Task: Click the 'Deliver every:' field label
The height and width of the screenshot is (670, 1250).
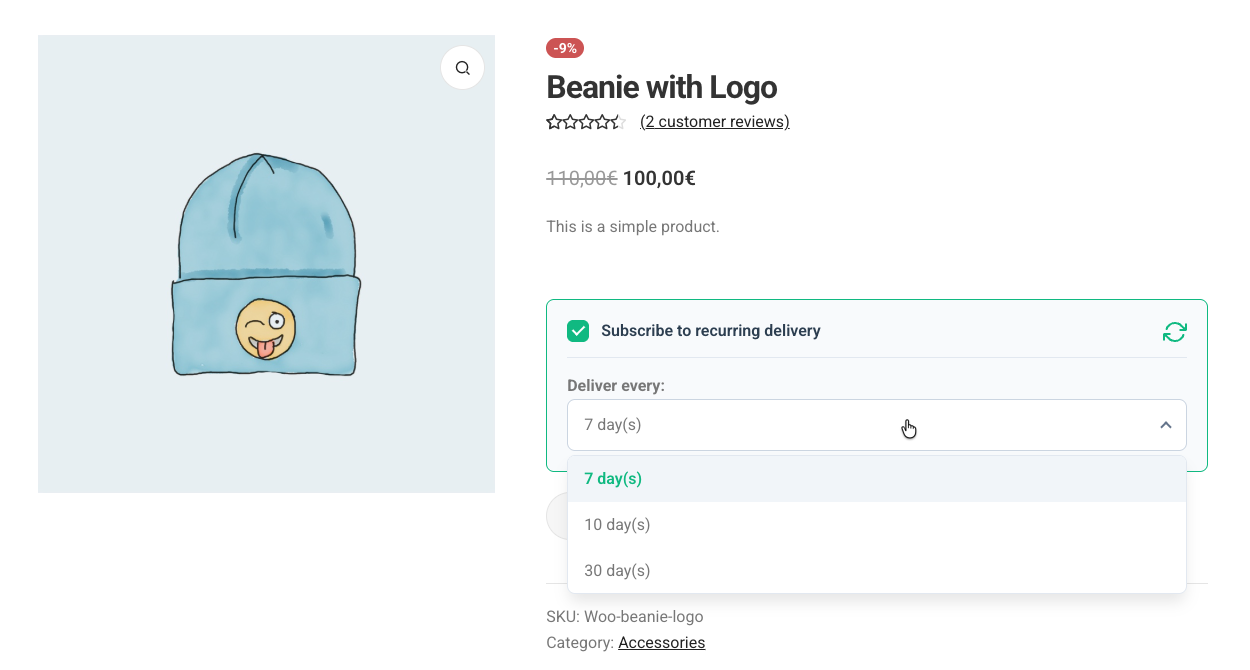Action: [x=615, y=386]
